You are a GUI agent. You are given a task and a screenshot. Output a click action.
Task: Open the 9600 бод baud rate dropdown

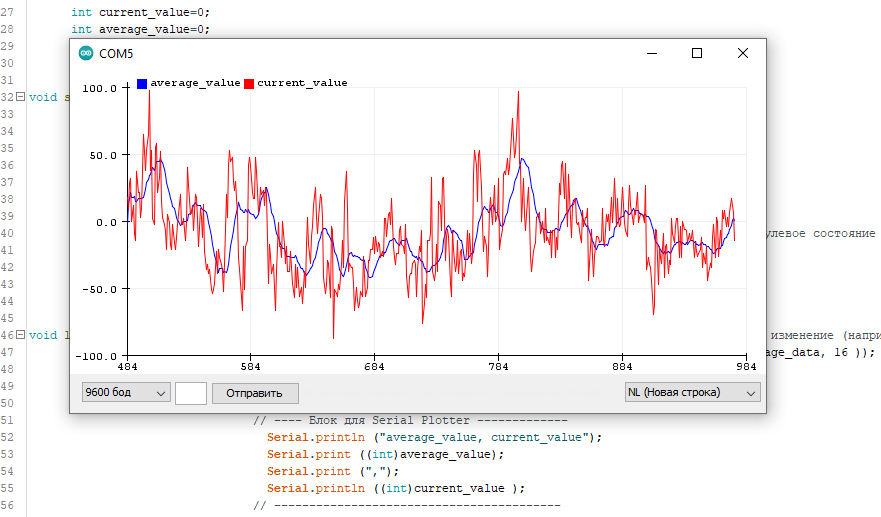coord(126,392)
